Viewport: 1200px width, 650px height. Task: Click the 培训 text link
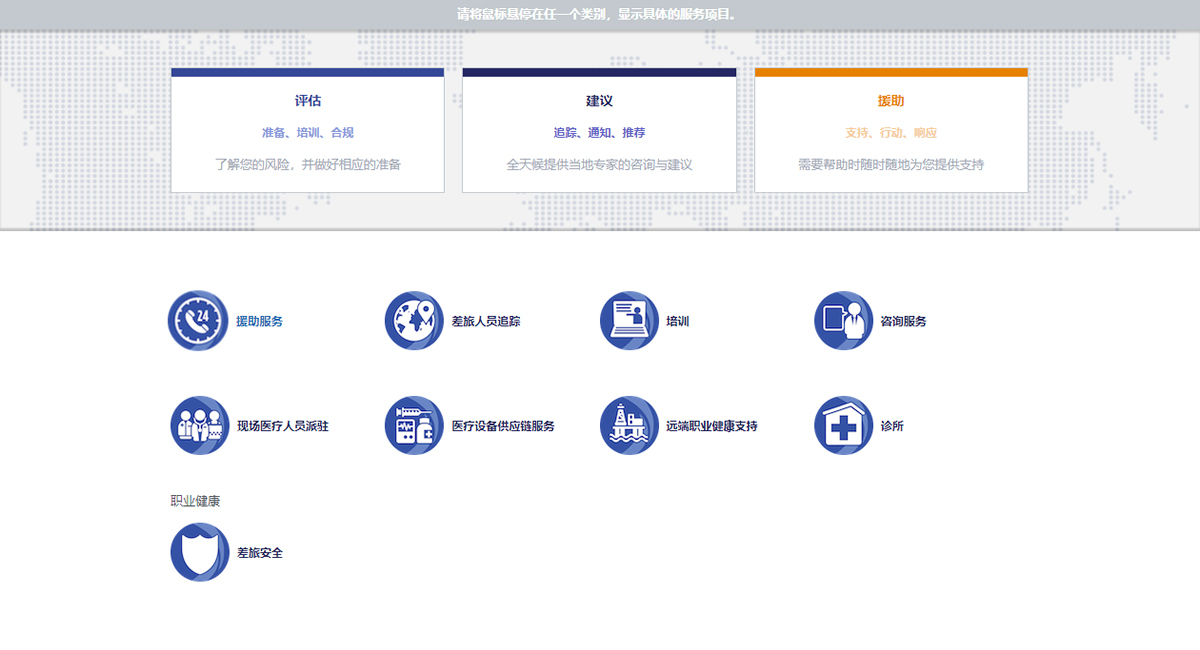(x=678, y=322)
